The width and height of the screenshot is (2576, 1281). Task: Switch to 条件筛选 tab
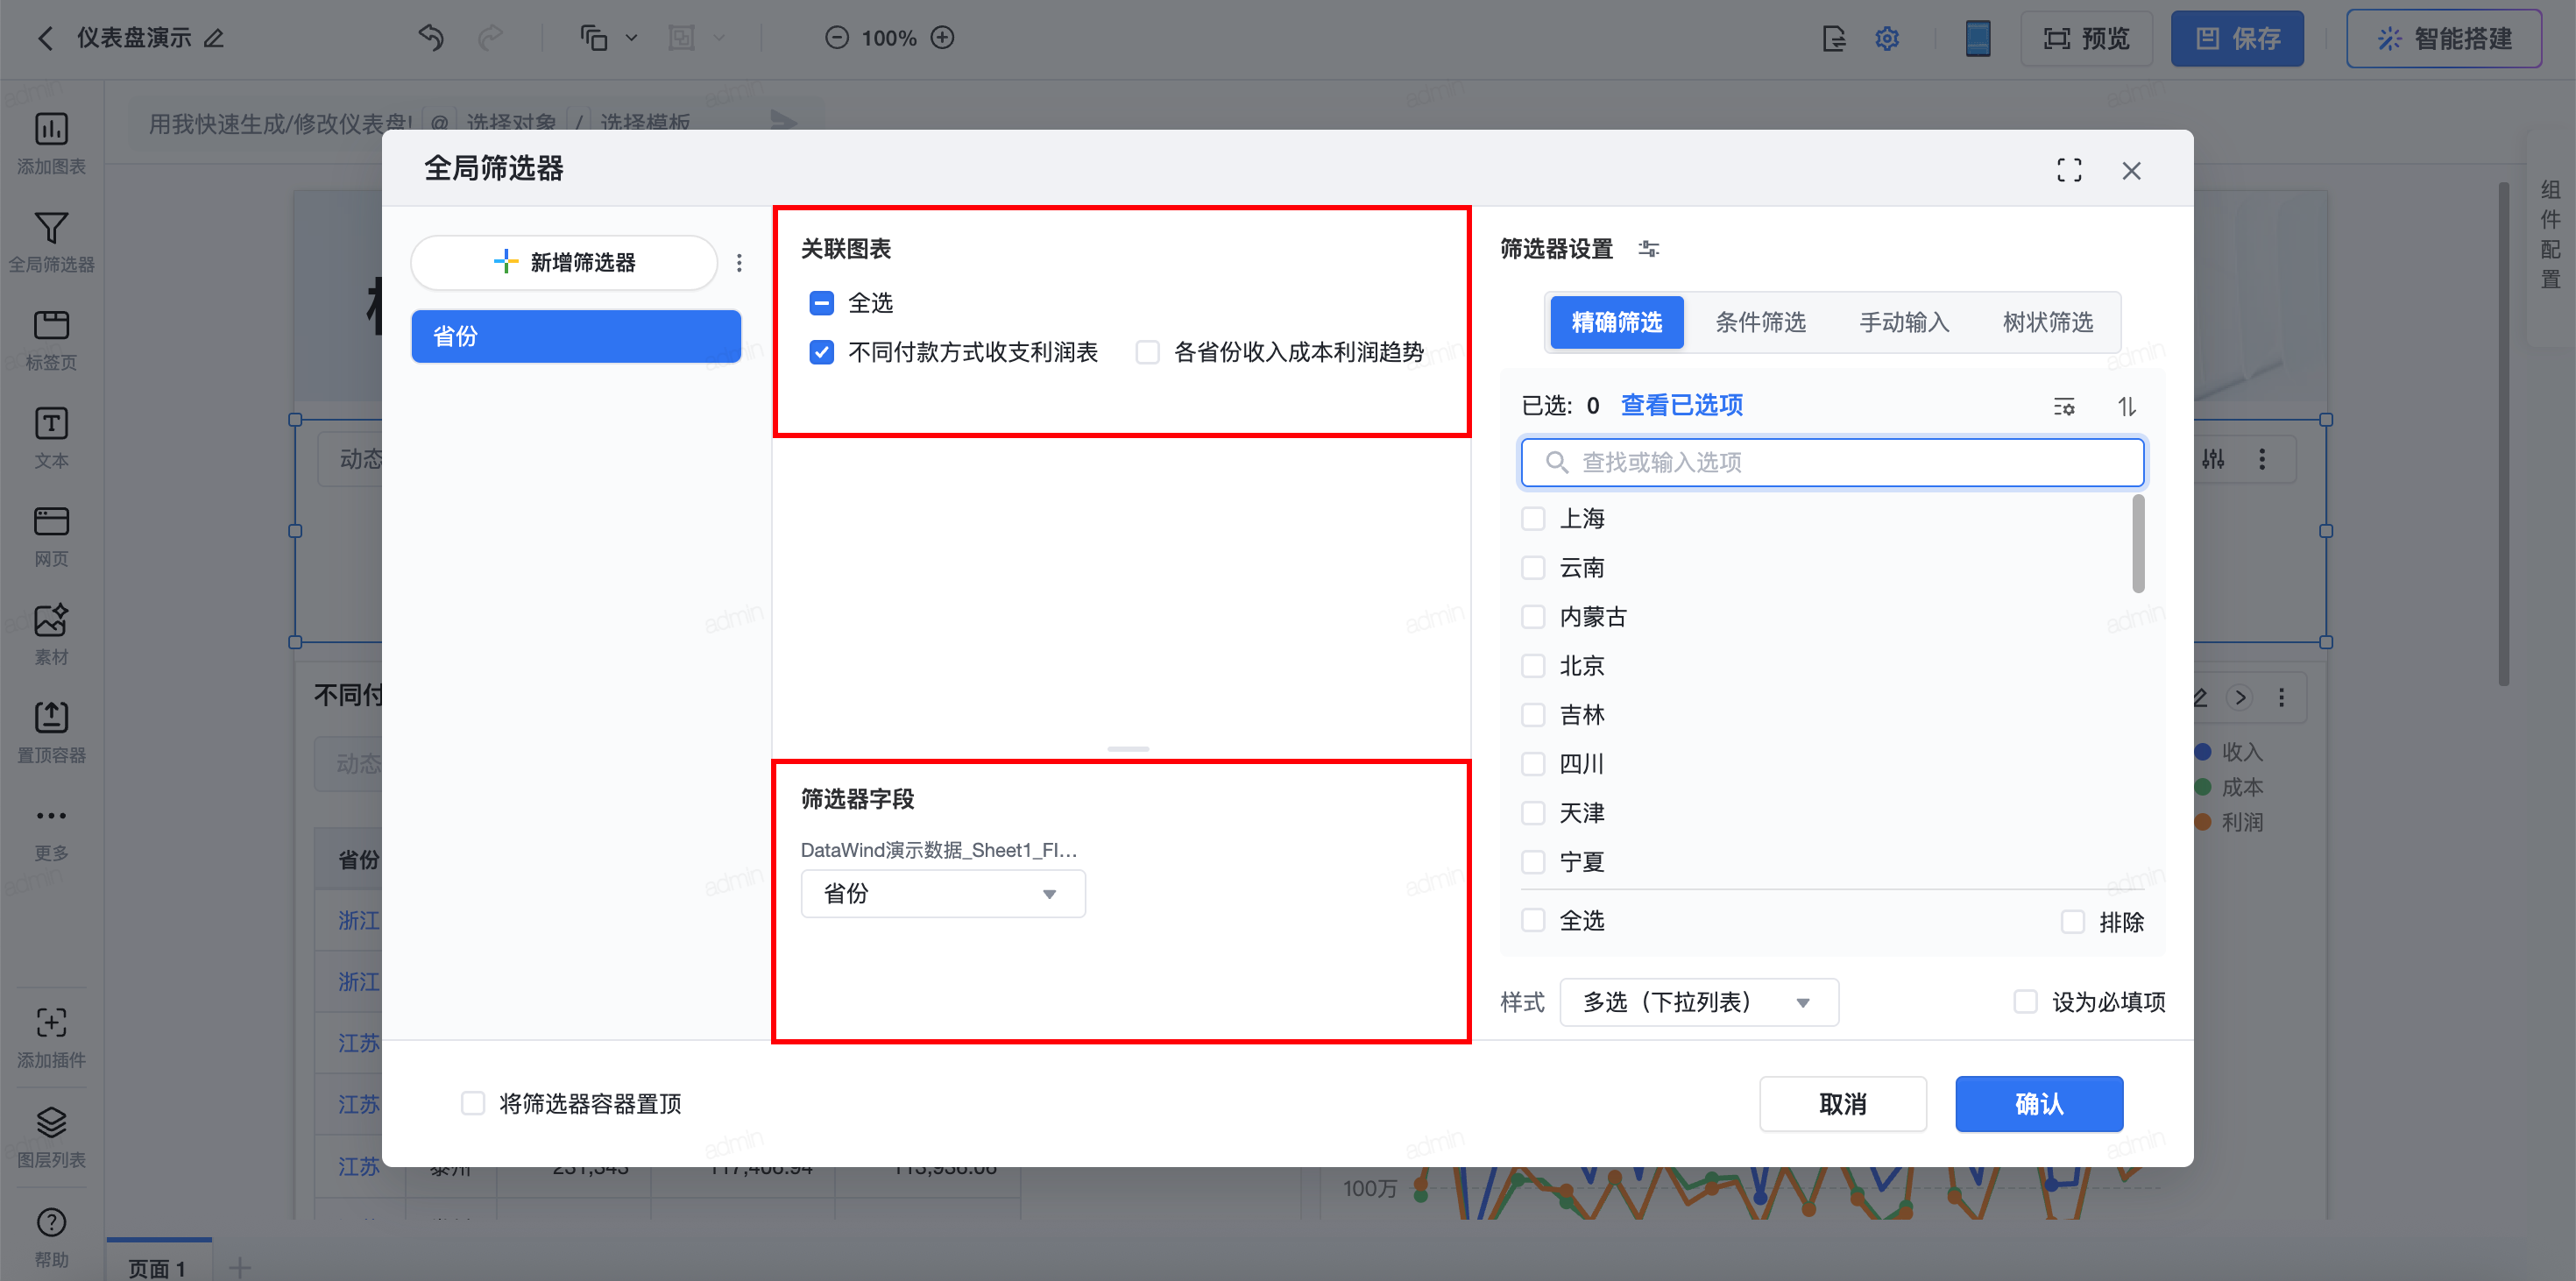(1760, 322)
